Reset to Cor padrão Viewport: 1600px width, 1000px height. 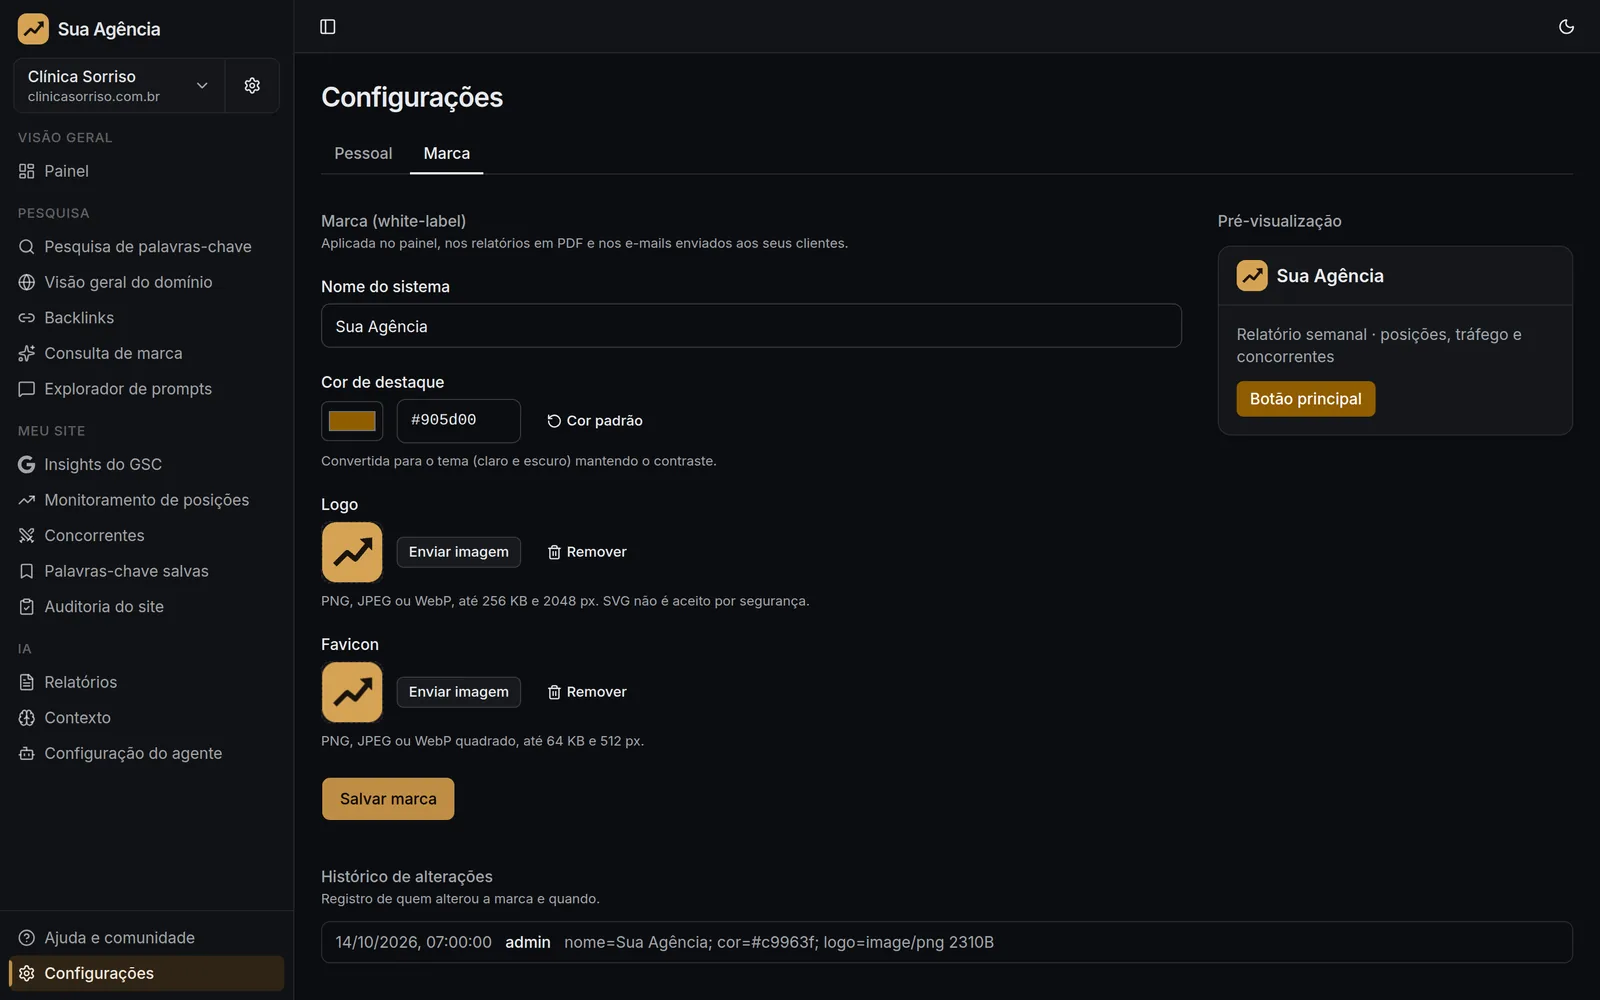point(595,421)
